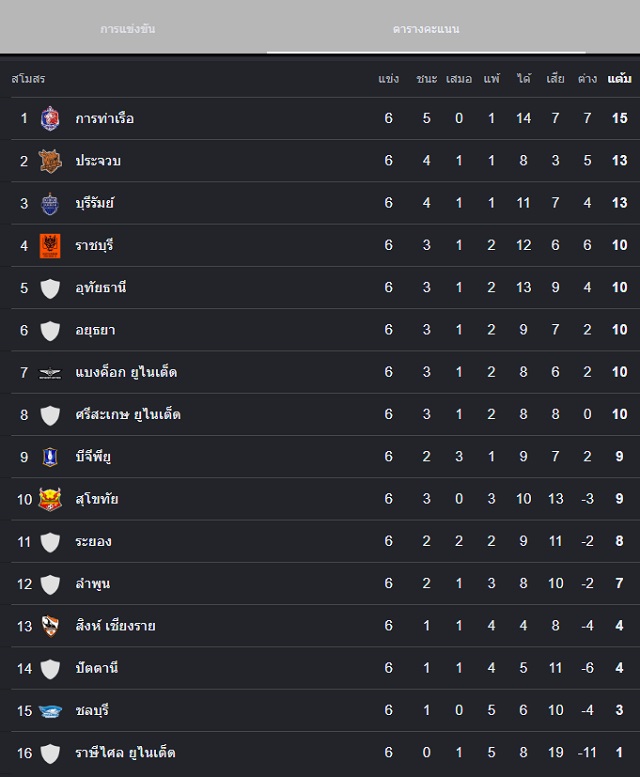The width and height of the screenshot is (640, 777).
Task: Click the orange ราชบุรี team logo
Action: 50,246
